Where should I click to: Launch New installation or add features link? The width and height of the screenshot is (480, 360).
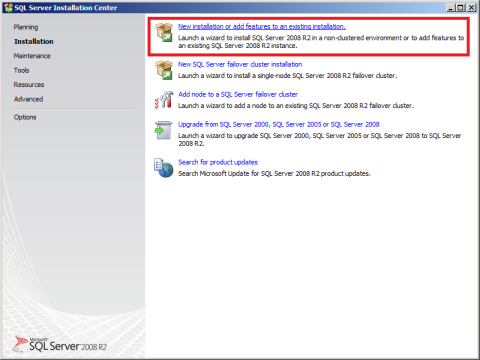pos(262,26)
